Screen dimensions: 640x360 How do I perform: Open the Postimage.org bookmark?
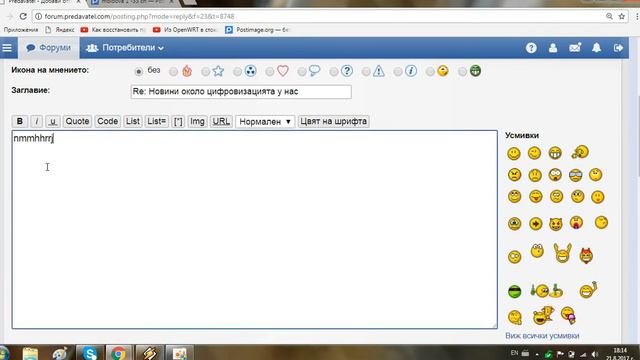pyautogui.click(x=257, y=30)
